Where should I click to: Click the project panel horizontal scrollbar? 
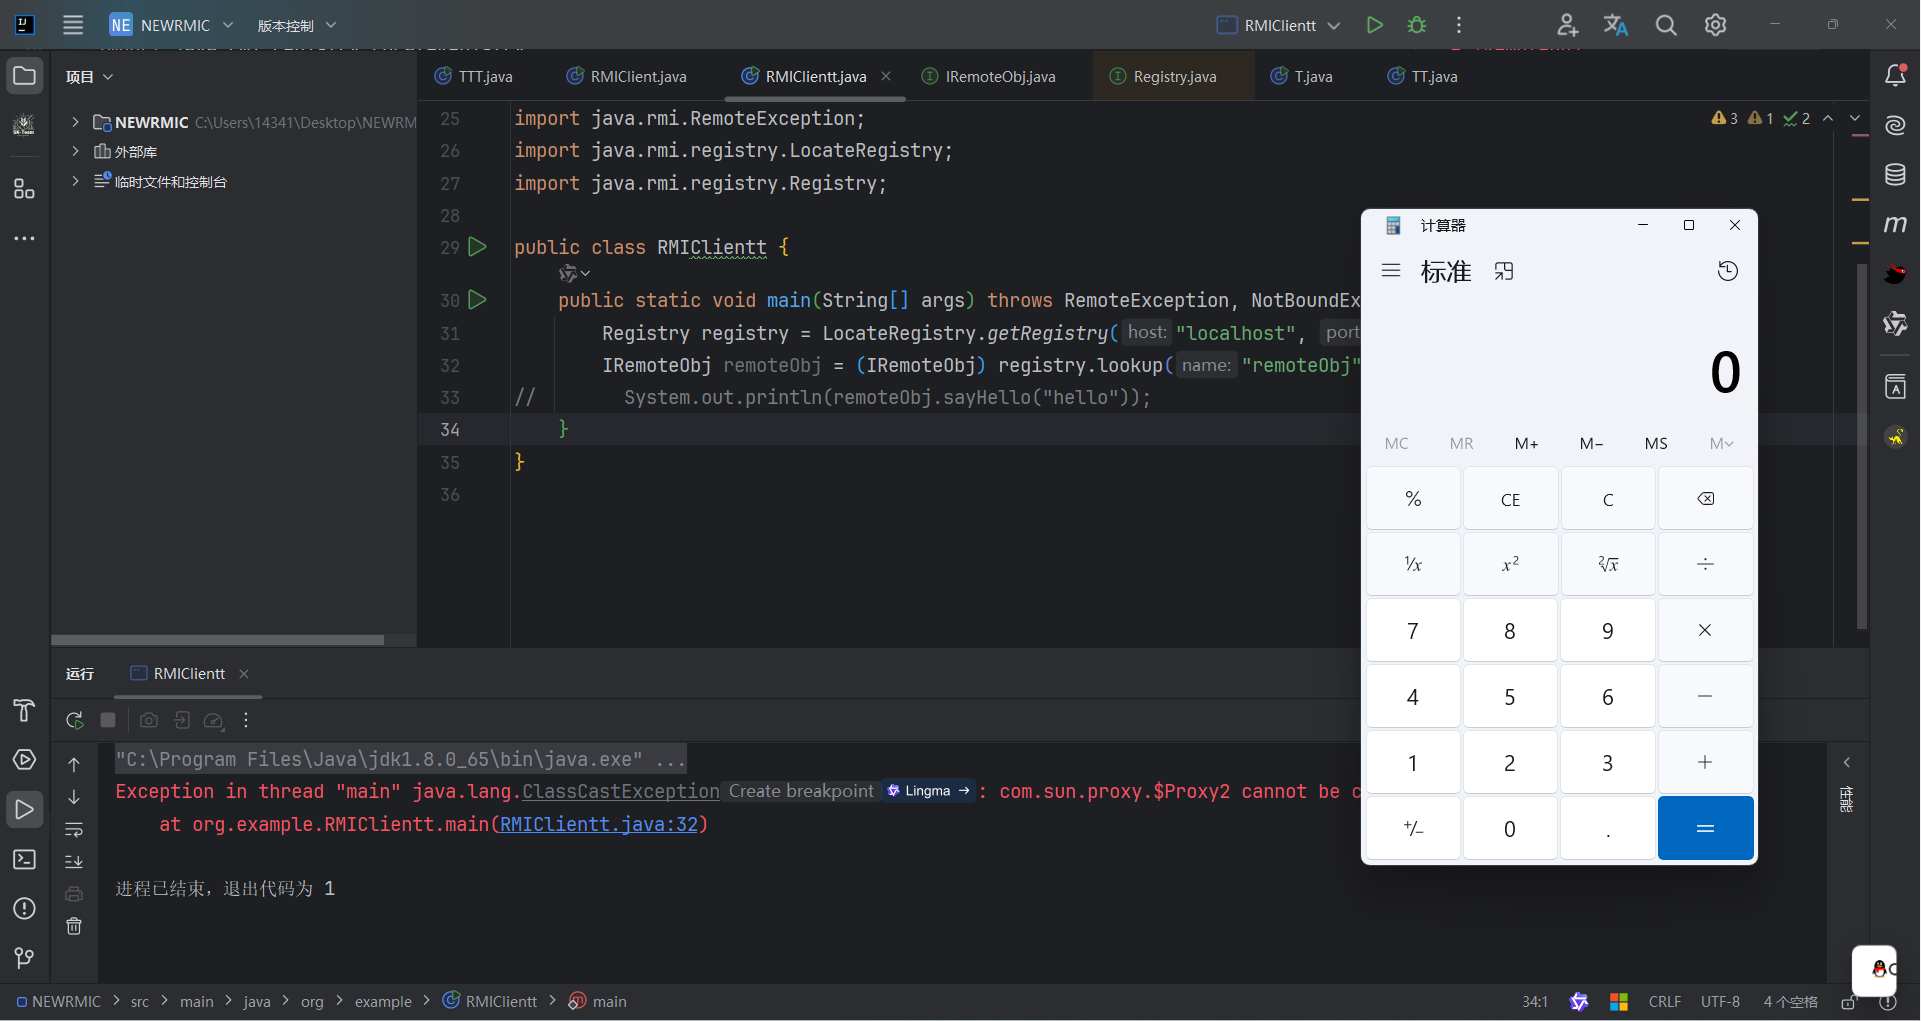pyautogui.click(x=217, y=640)
